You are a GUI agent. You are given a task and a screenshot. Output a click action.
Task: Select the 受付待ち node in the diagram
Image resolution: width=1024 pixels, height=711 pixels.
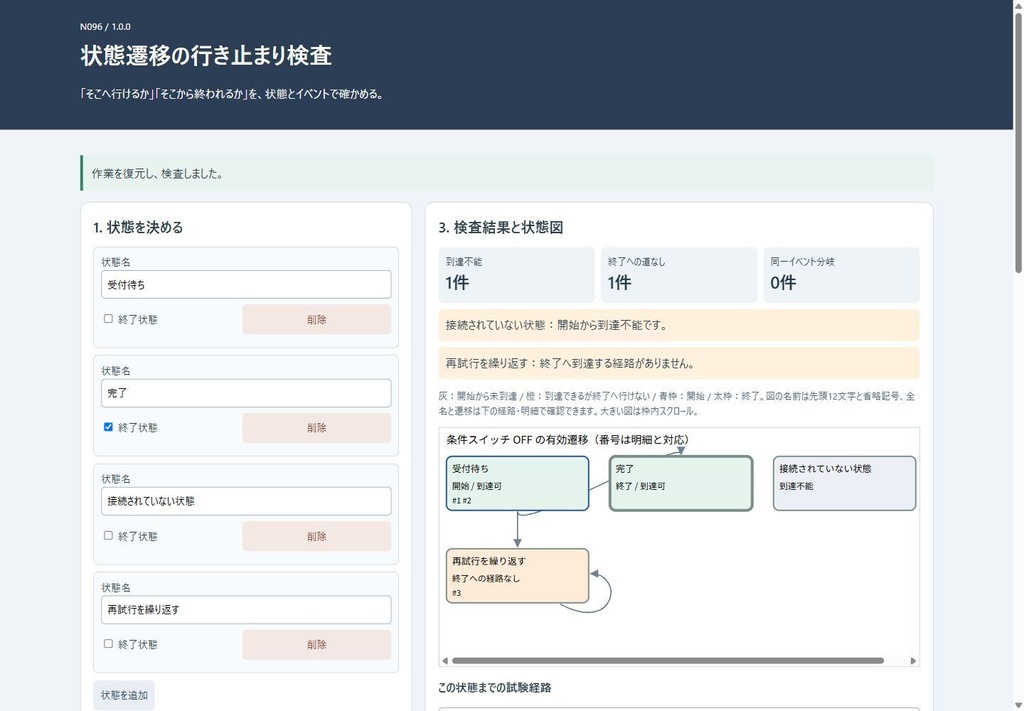pos(517,483)
